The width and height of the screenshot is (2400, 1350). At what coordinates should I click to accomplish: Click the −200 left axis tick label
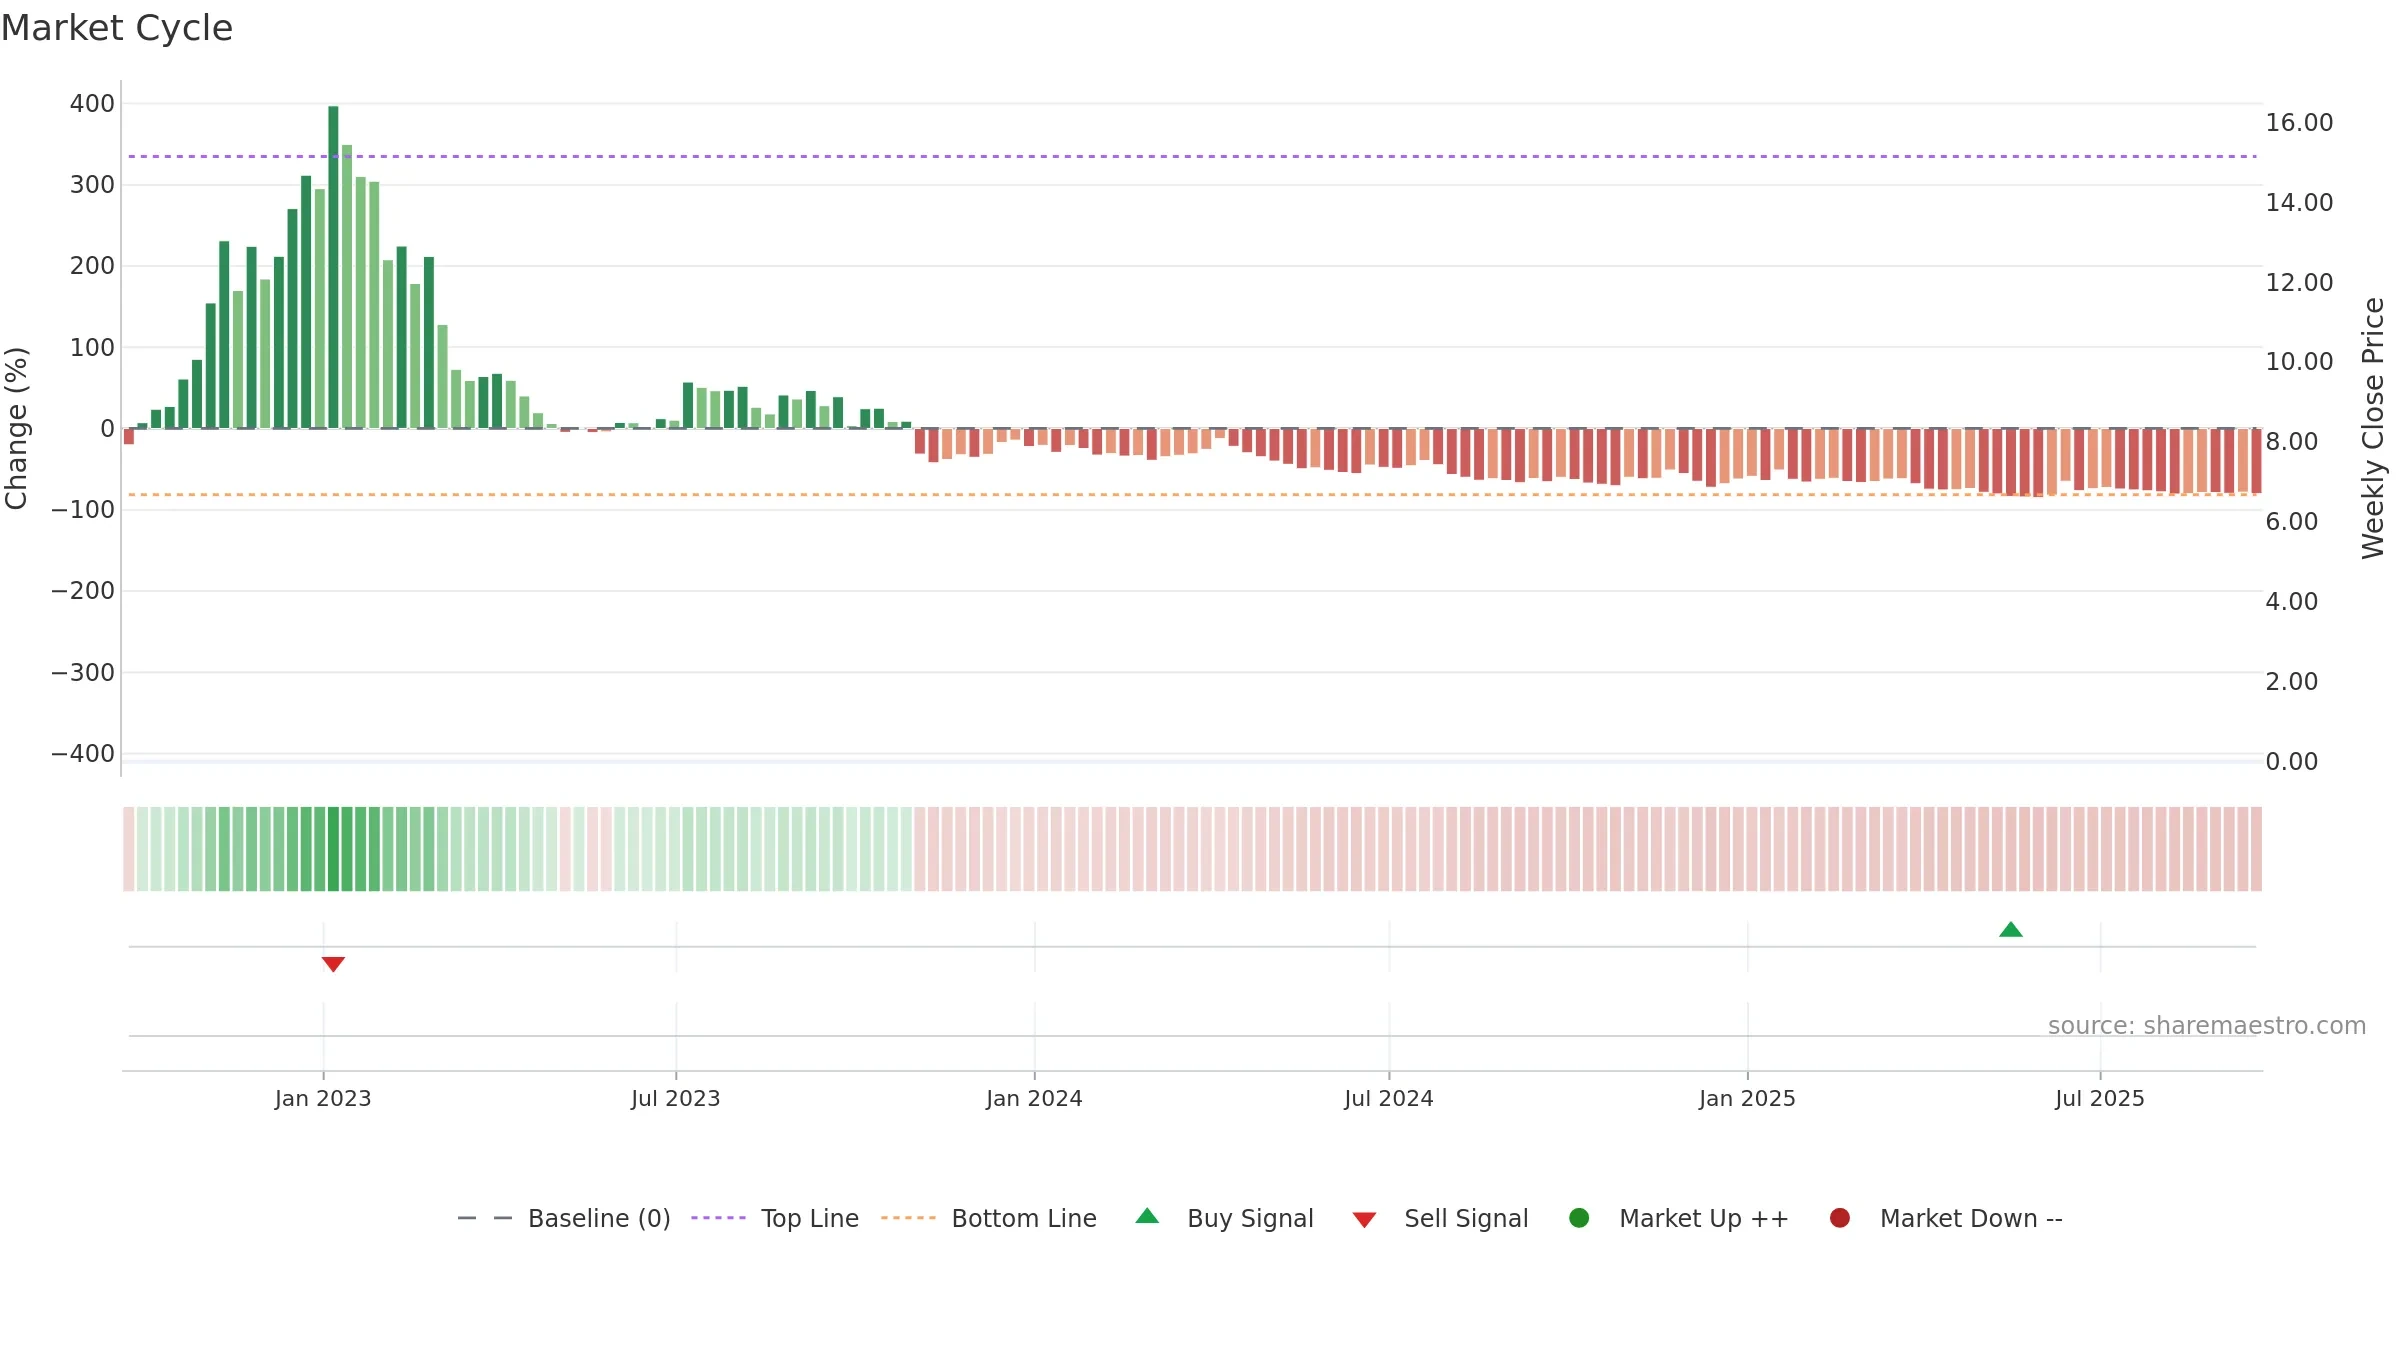click(83, 591)
